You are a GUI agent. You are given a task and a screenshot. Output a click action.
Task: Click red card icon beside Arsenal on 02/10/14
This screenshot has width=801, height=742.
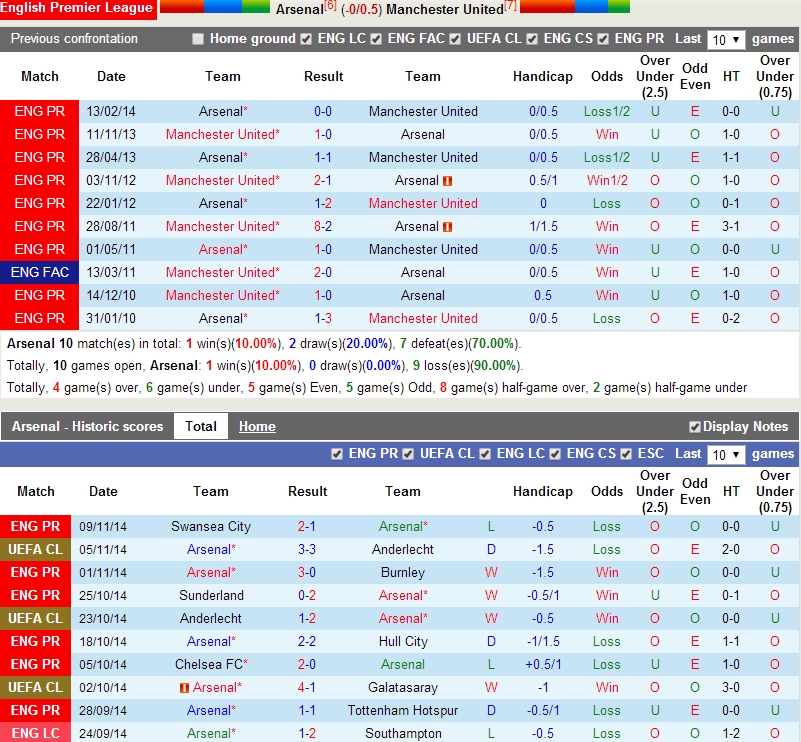184,688
